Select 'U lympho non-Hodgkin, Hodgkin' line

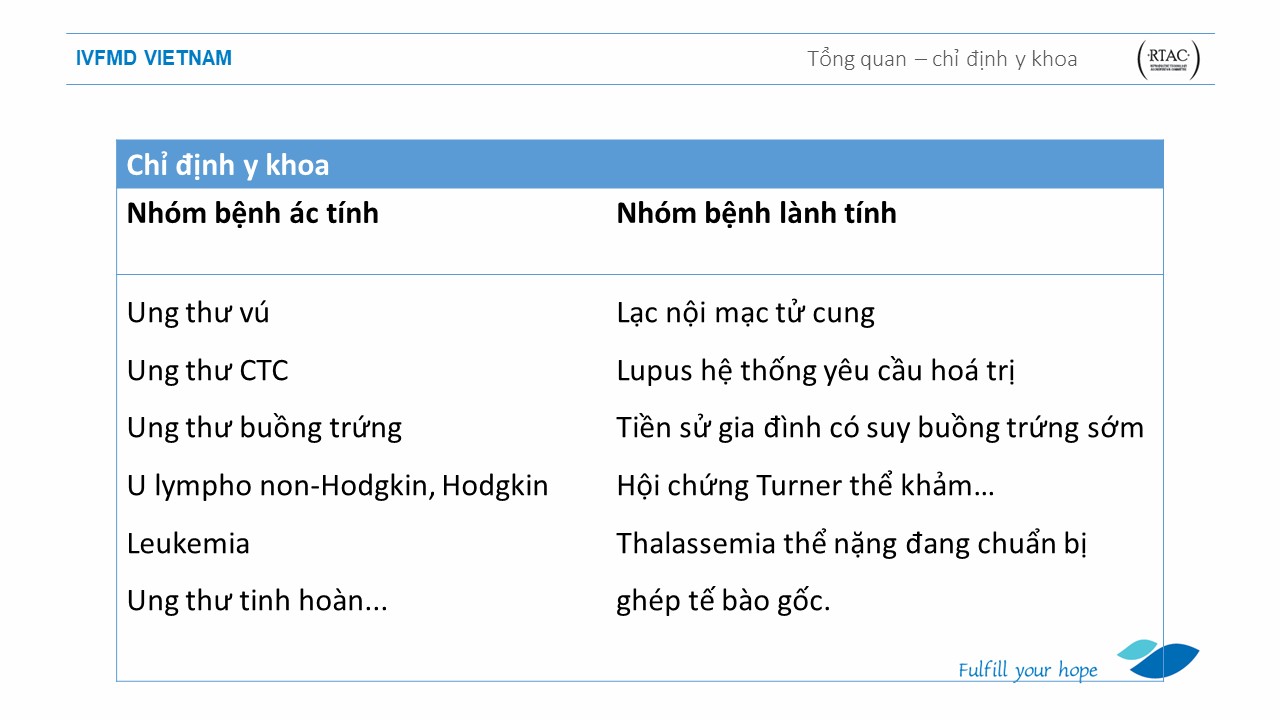pos(337,486)
